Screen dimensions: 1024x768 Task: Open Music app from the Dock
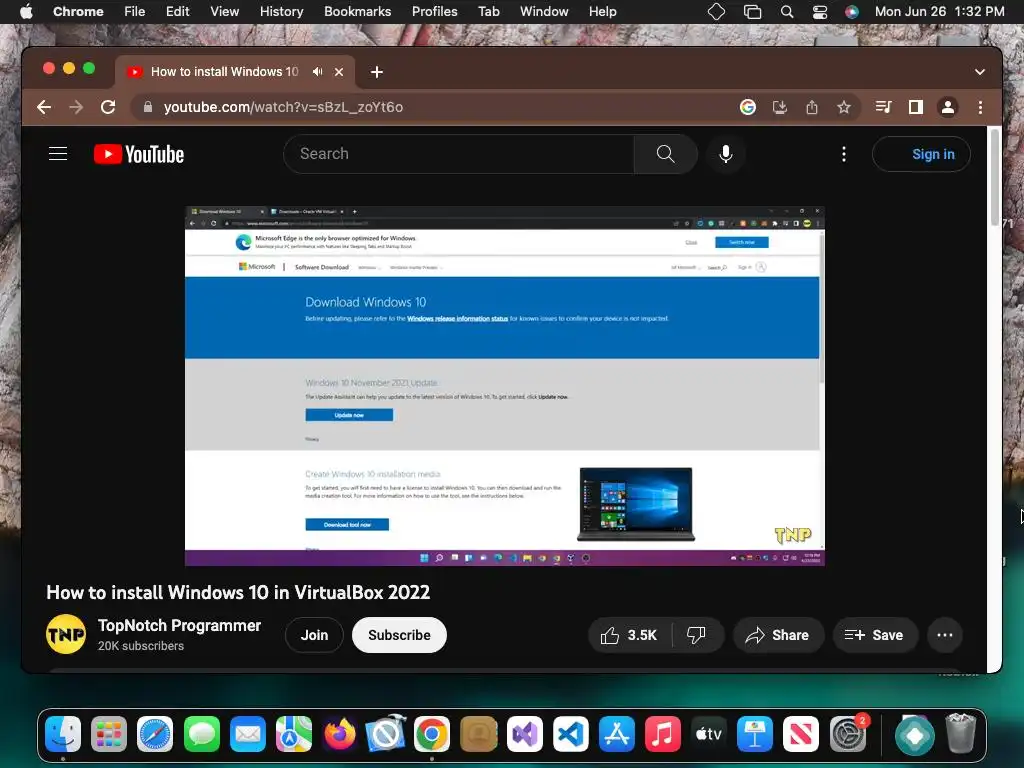pos(663,734)
